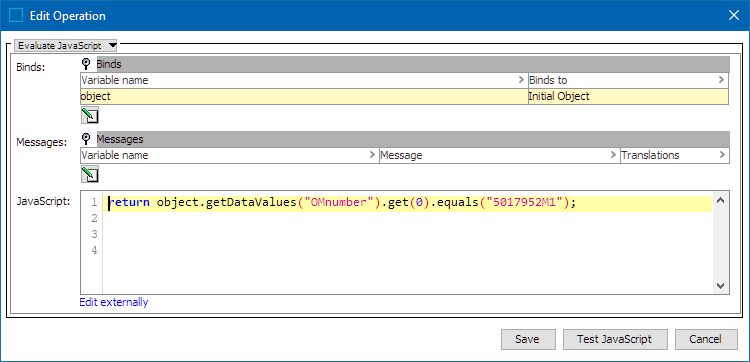Expand the Messages Variable name column arrow
This screenshot has height=362, width=750.
click(373, 155)
